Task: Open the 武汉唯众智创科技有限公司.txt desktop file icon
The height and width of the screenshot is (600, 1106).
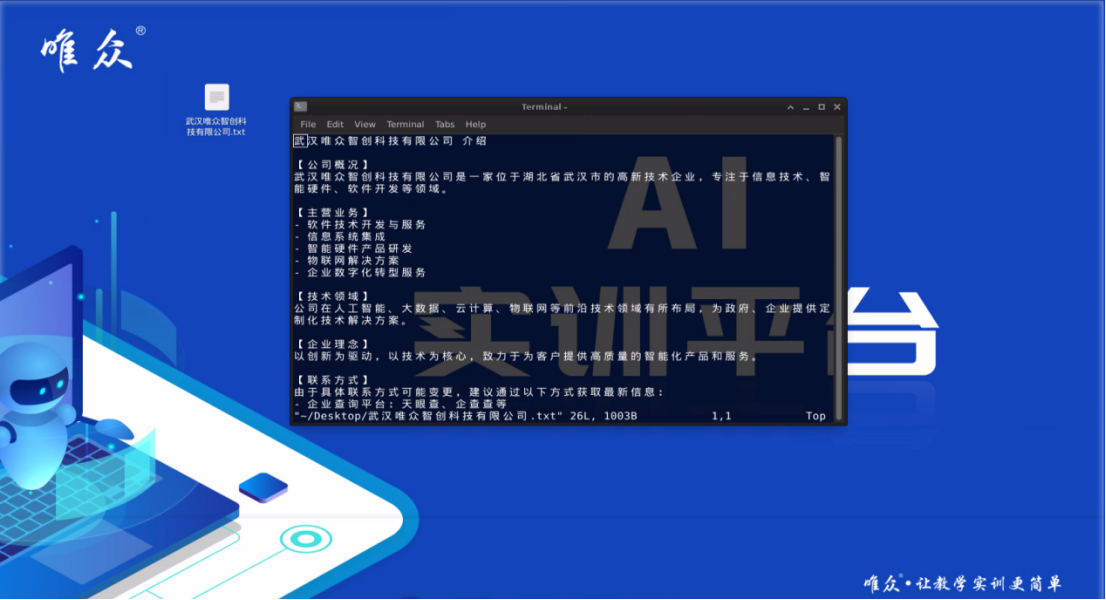Action: point(217,111)
